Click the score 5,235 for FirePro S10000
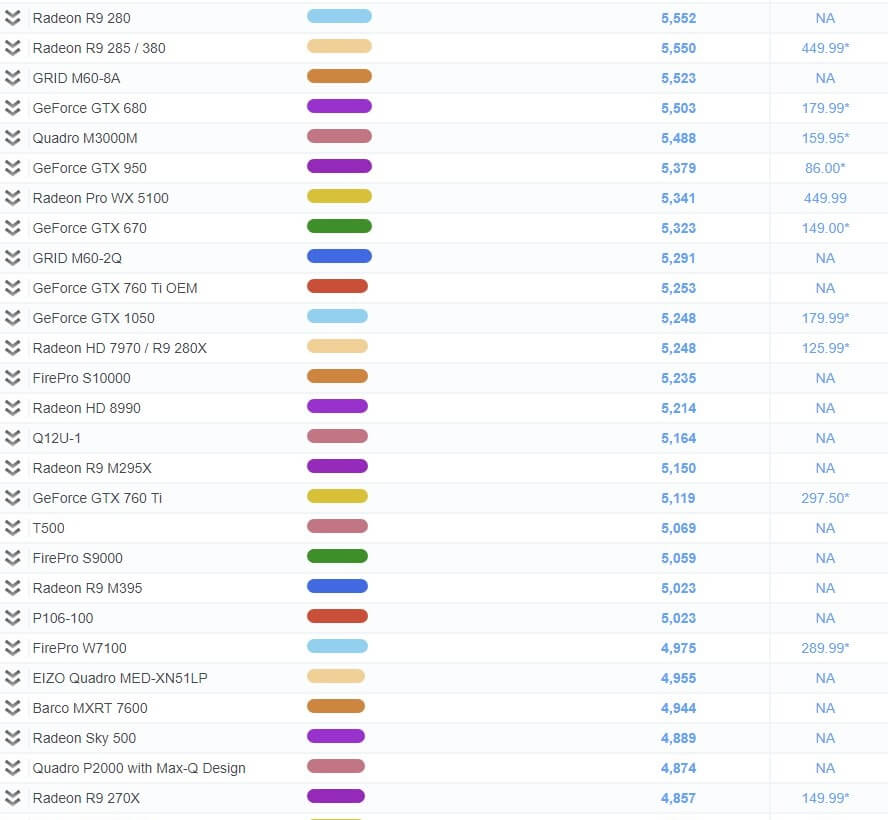 pos(678,378)
